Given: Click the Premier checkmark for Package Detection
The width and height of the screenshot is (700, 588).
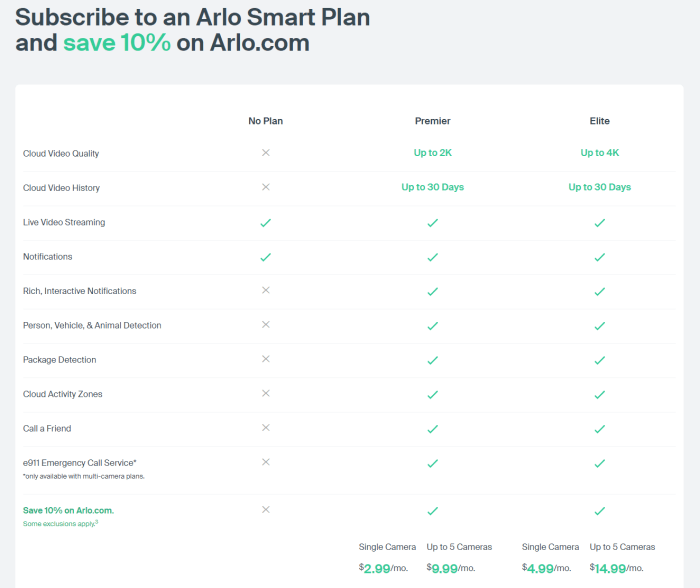Looking at the screenshot, I should pyautogui.click(x=433, y=360).
